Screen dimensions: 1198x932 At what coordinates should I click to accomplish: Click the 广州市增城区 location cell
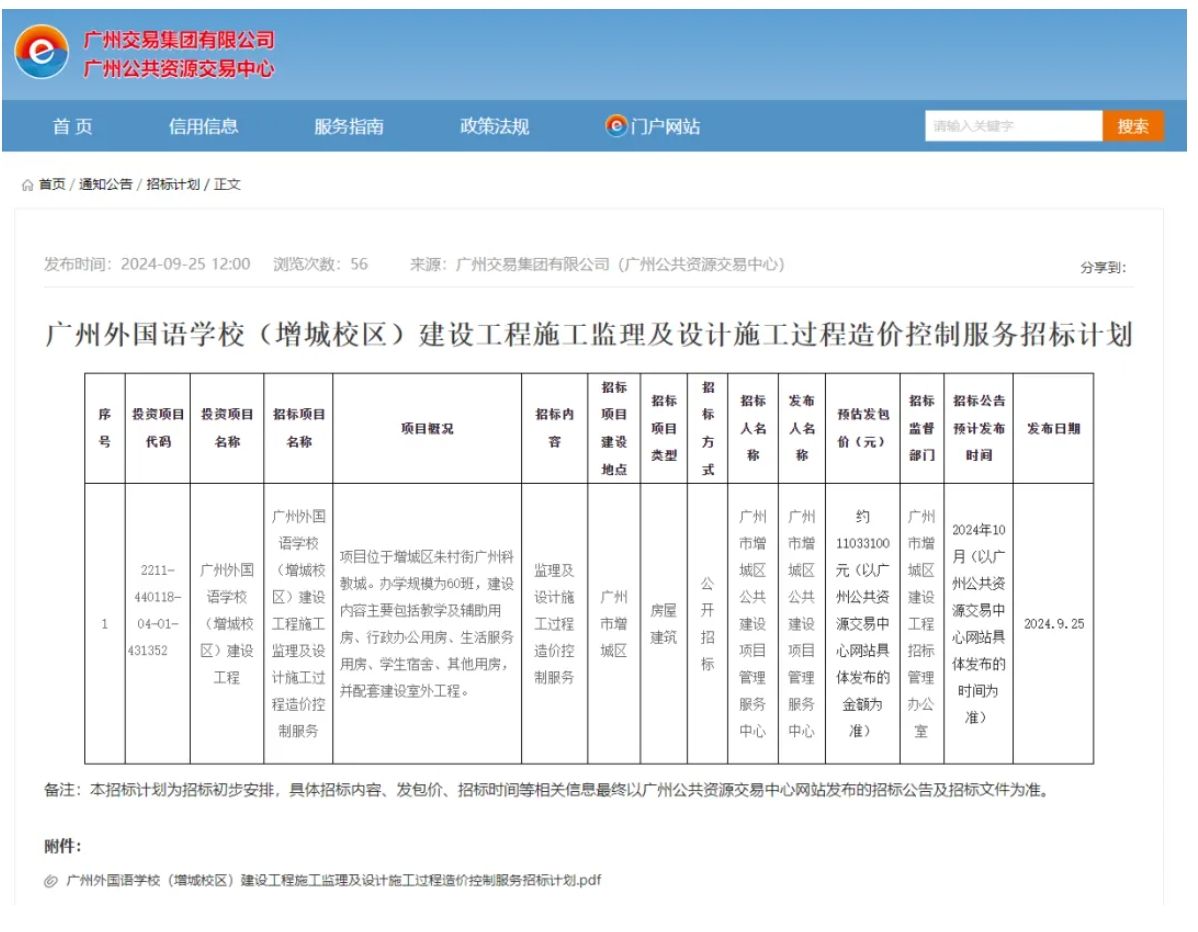[614, 623]
